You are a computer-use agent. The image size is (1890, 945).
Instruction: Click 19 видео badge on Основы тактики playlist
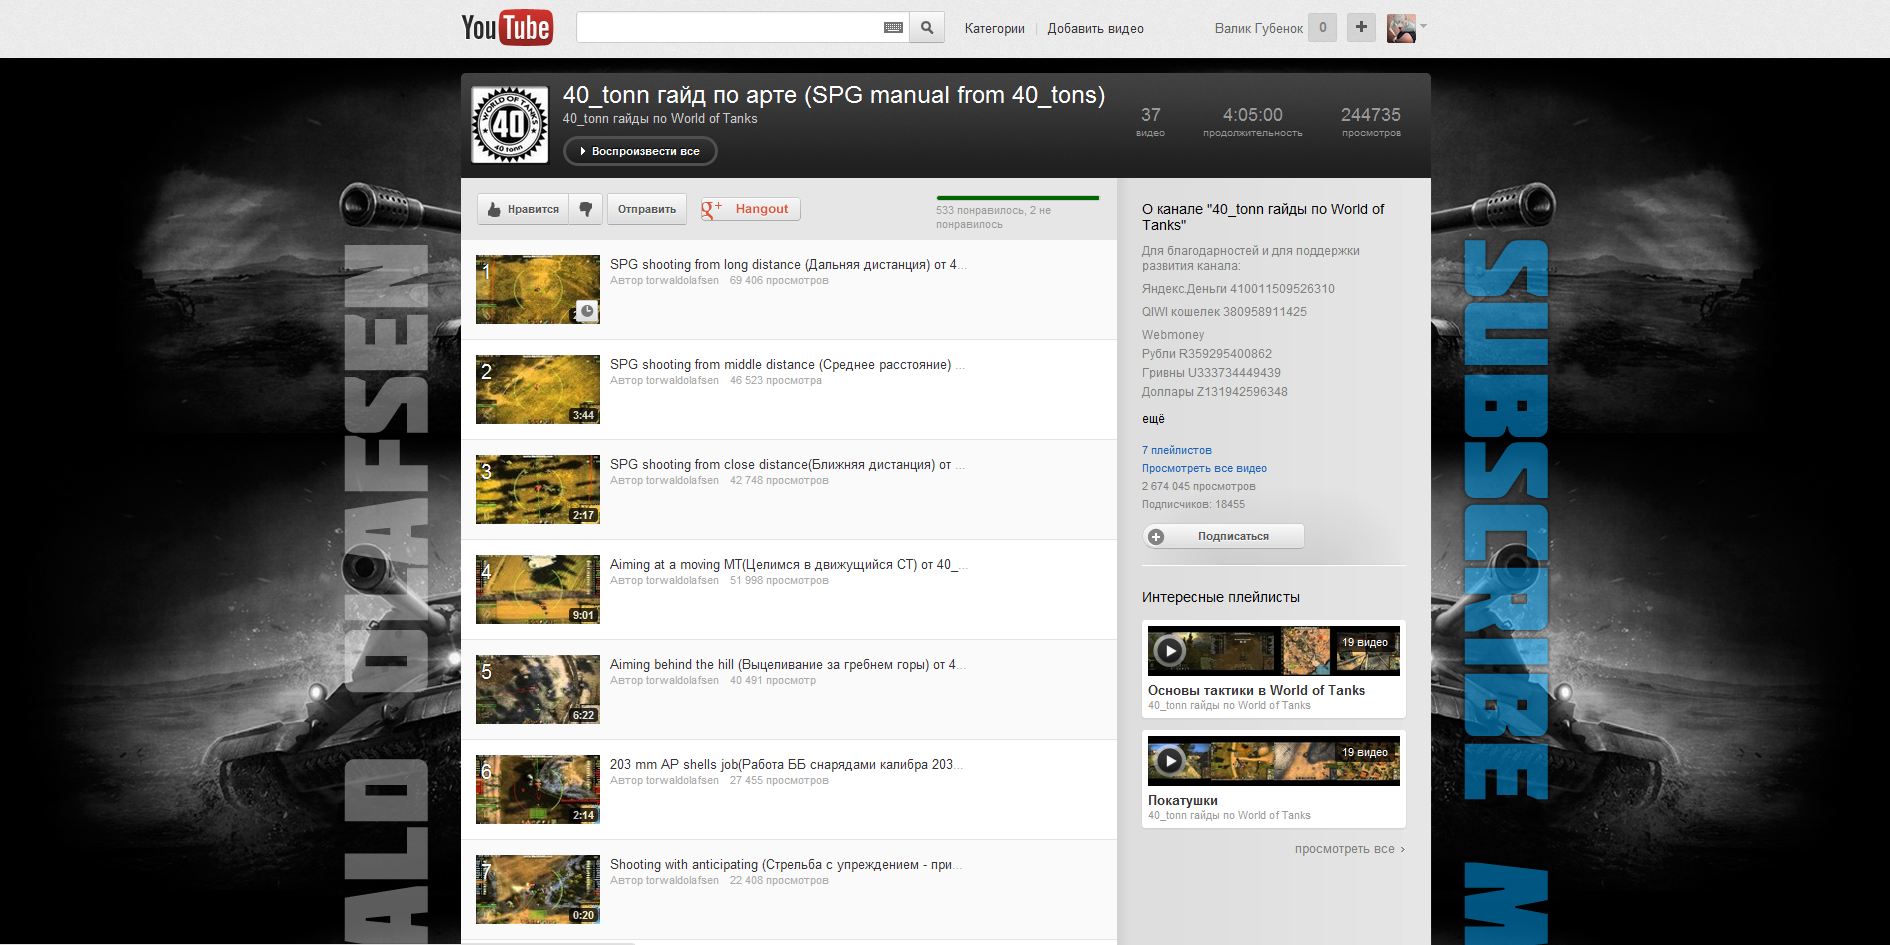[x=1364, y=642]
